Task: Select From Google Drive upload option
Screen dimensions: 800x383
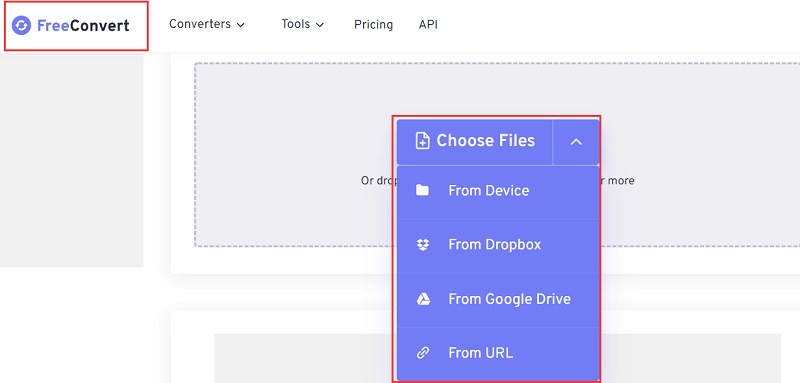Action: pyautogui.click(x=497, y=299)
